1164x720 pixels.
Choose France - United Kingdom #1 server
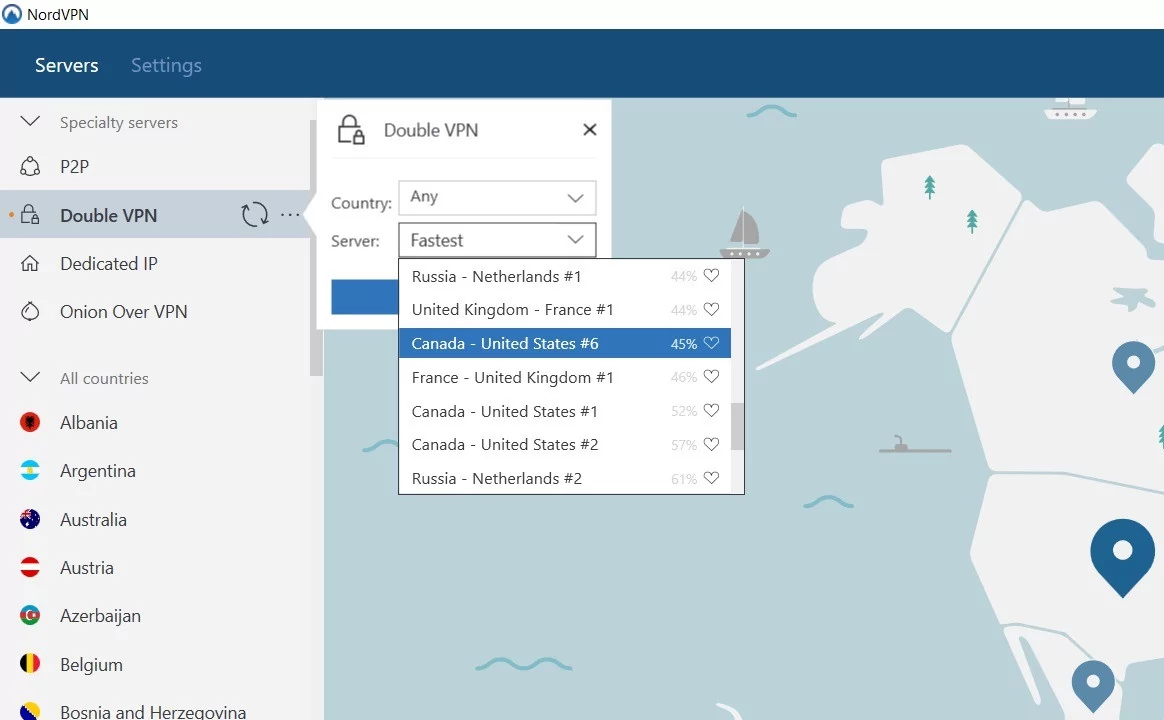click(x=564, y=377)
